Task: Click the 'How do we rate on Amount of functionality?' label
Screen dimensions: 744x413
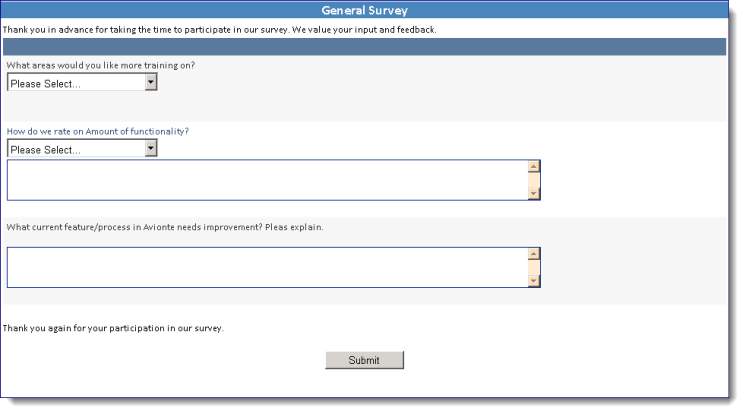Action: tap(98, 131)
